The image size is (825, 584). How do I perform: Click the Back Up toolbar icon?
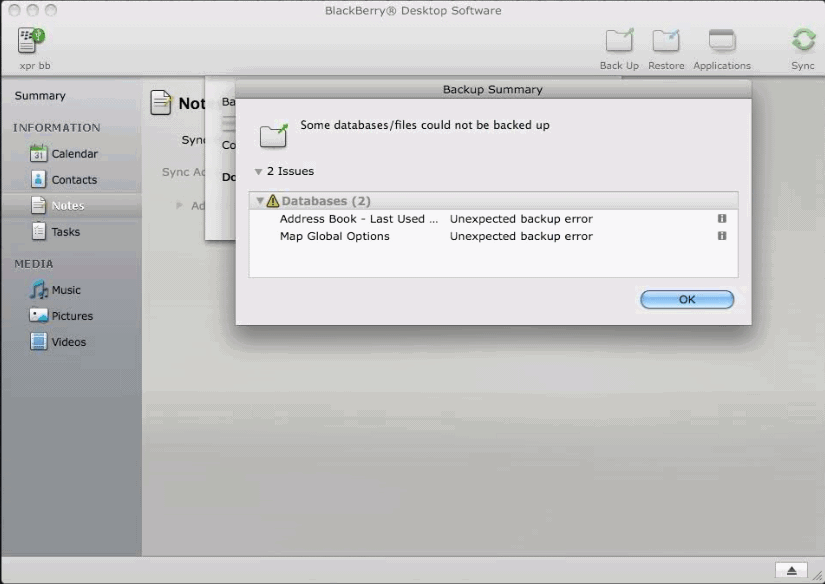pos(619,41)
